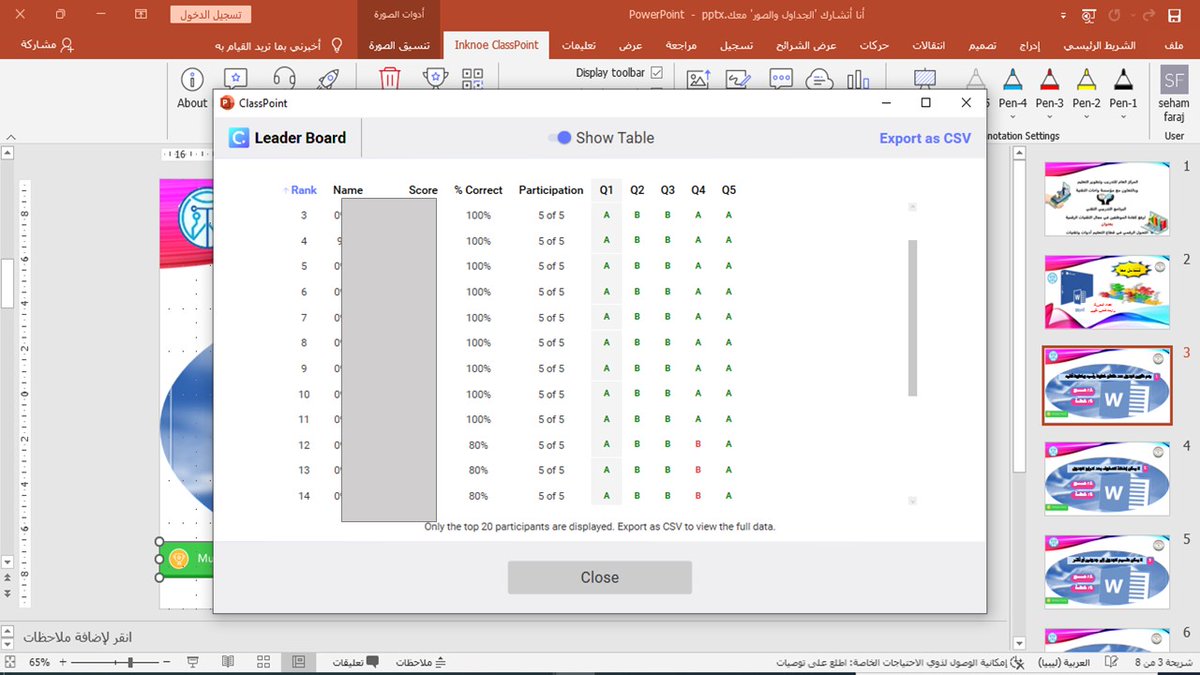Select slide 4 thumbnail in slide panel
1200x675 pixels.
[x=1105, y=480]
